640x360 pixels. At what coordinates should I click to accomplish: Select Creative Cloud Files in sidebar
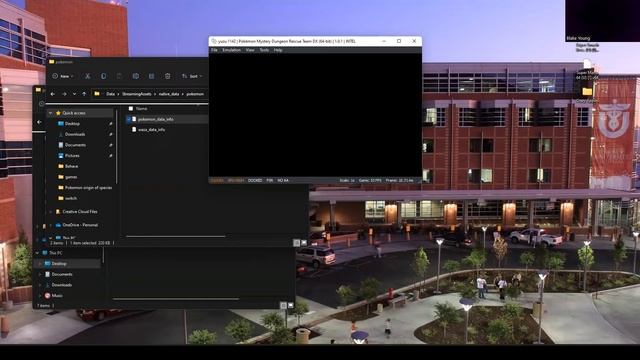(x=80, y=211)
